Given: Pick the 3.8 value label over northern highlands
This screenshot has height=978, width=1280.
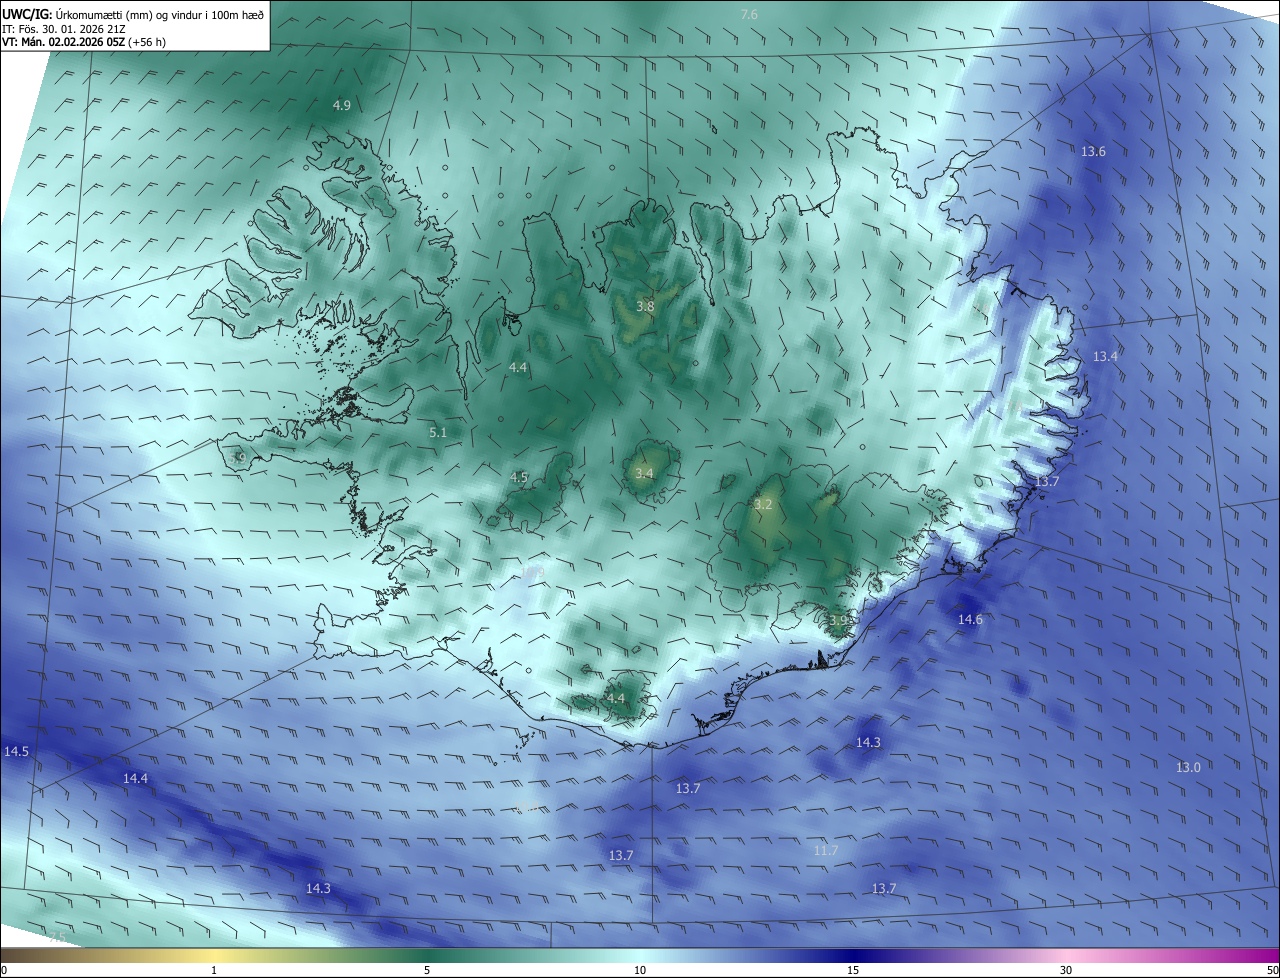Looking at the screenshot, I should (645, 306).
